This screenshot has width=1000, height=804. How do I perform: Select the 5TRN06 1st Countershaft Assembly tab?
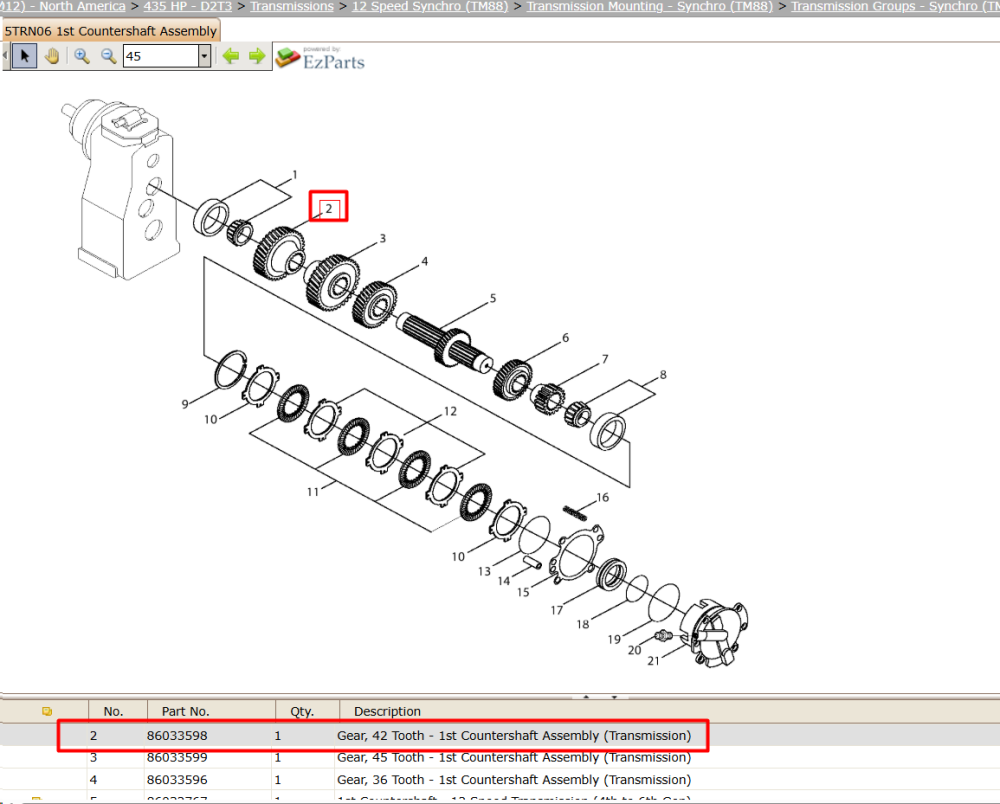click(111, 31)
